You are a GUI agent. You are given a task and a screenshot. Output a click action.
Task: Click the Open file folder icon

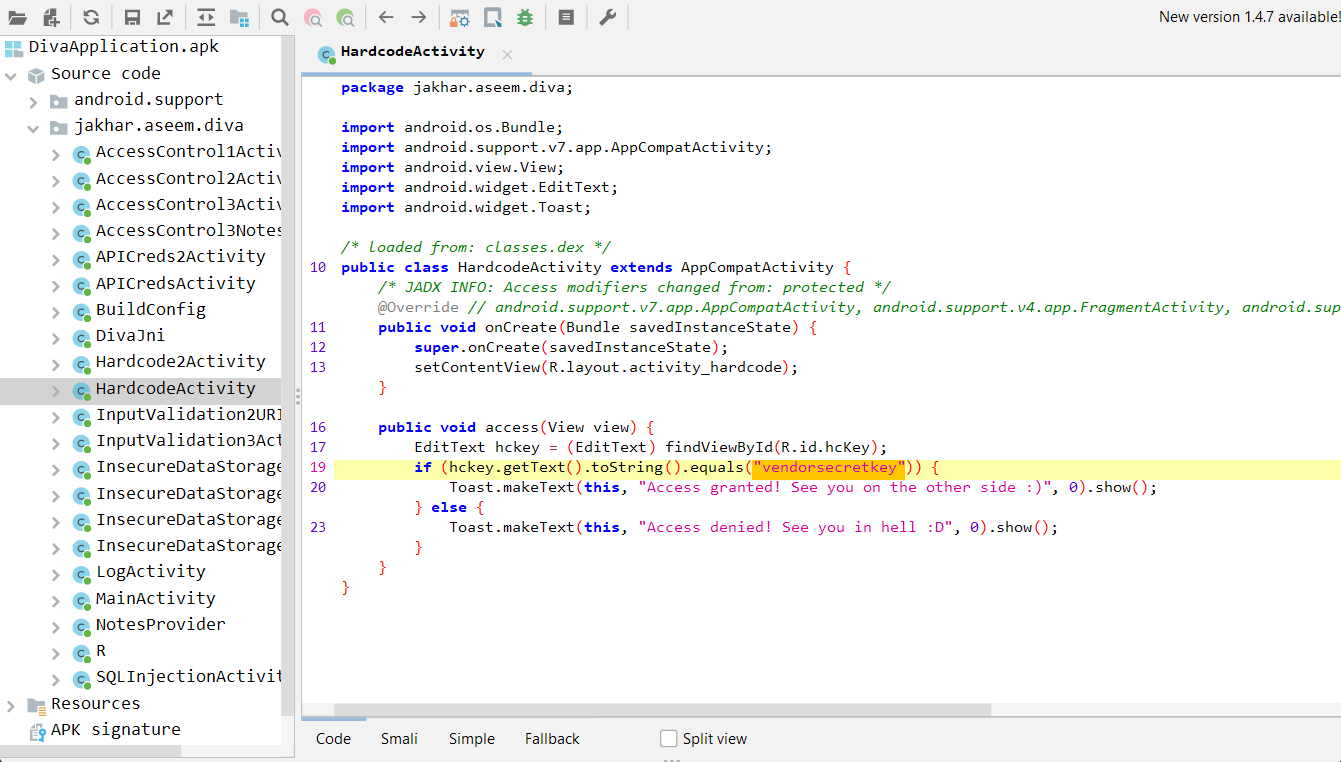(x=17, y=17)
